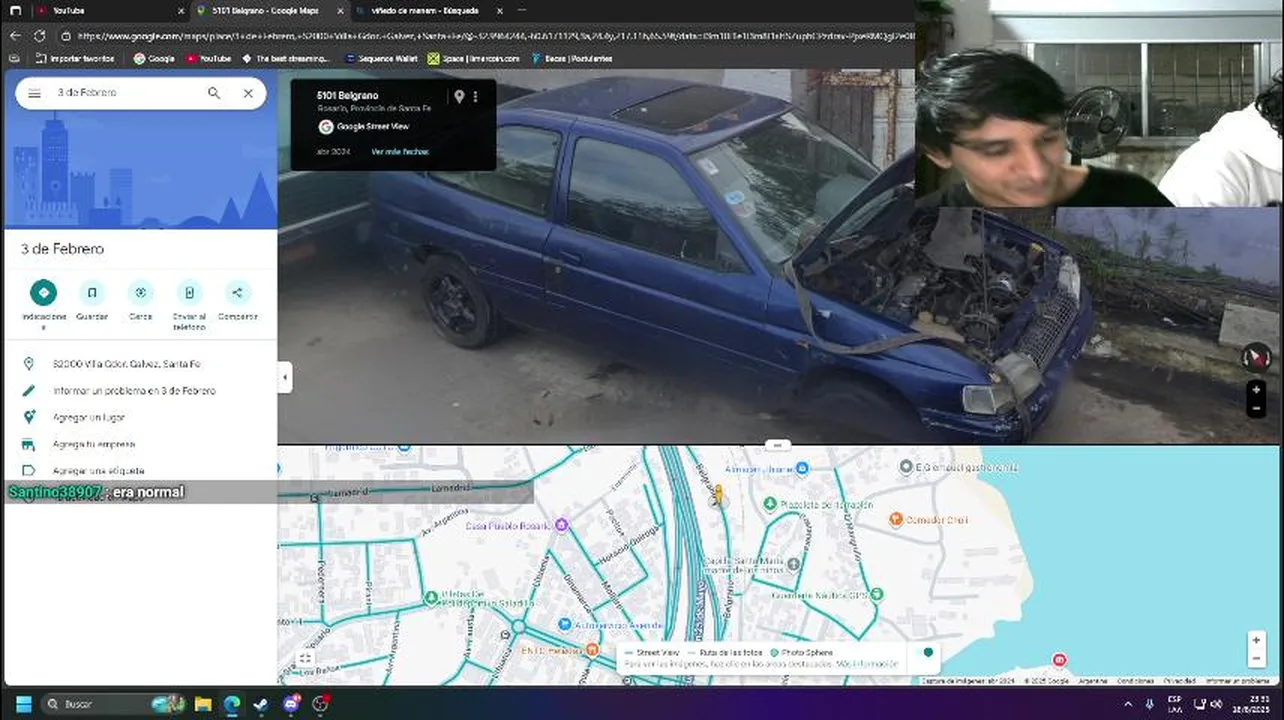This screenshot has width=1284, height=720.
Task: Zoom out on the lower map
Action: tap(1256, 658)
